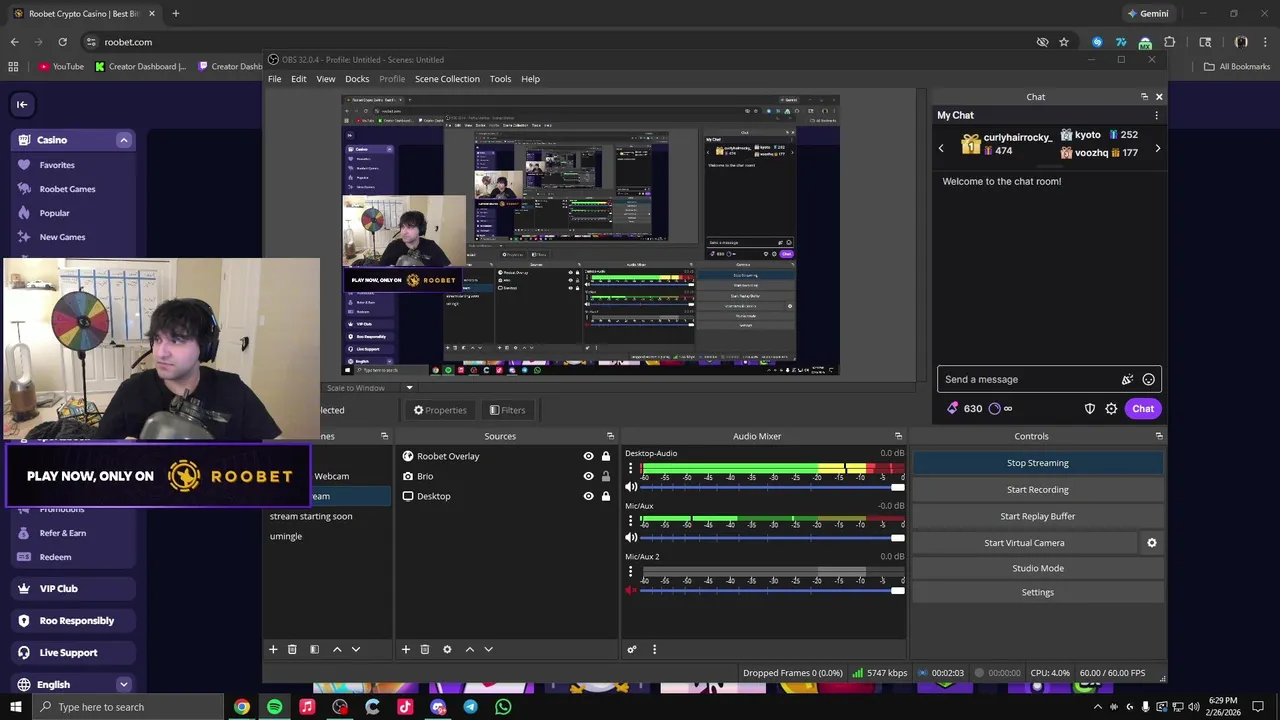The height and width of the screenshot is (720, 1280).
Task: Open the English language dropdown
Action: point(124,684)
